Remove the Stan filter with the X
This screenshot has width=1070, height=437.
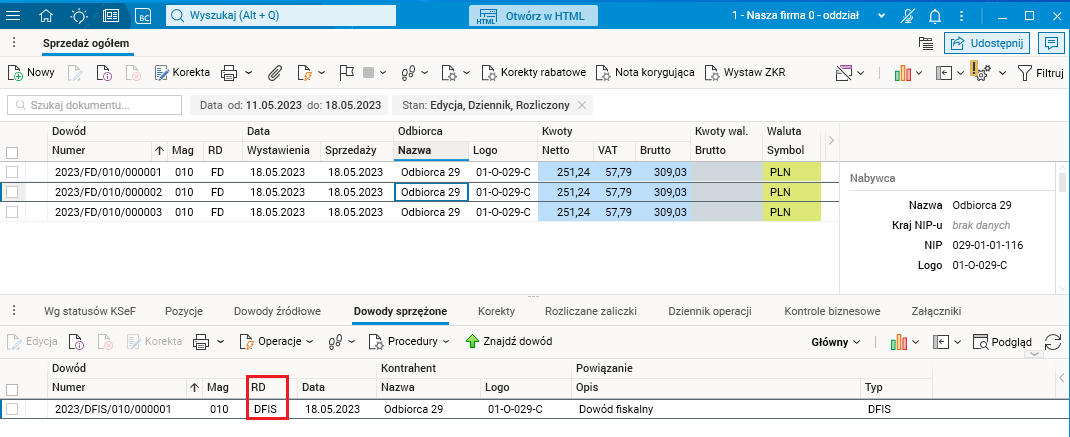(x=581, y=105)
